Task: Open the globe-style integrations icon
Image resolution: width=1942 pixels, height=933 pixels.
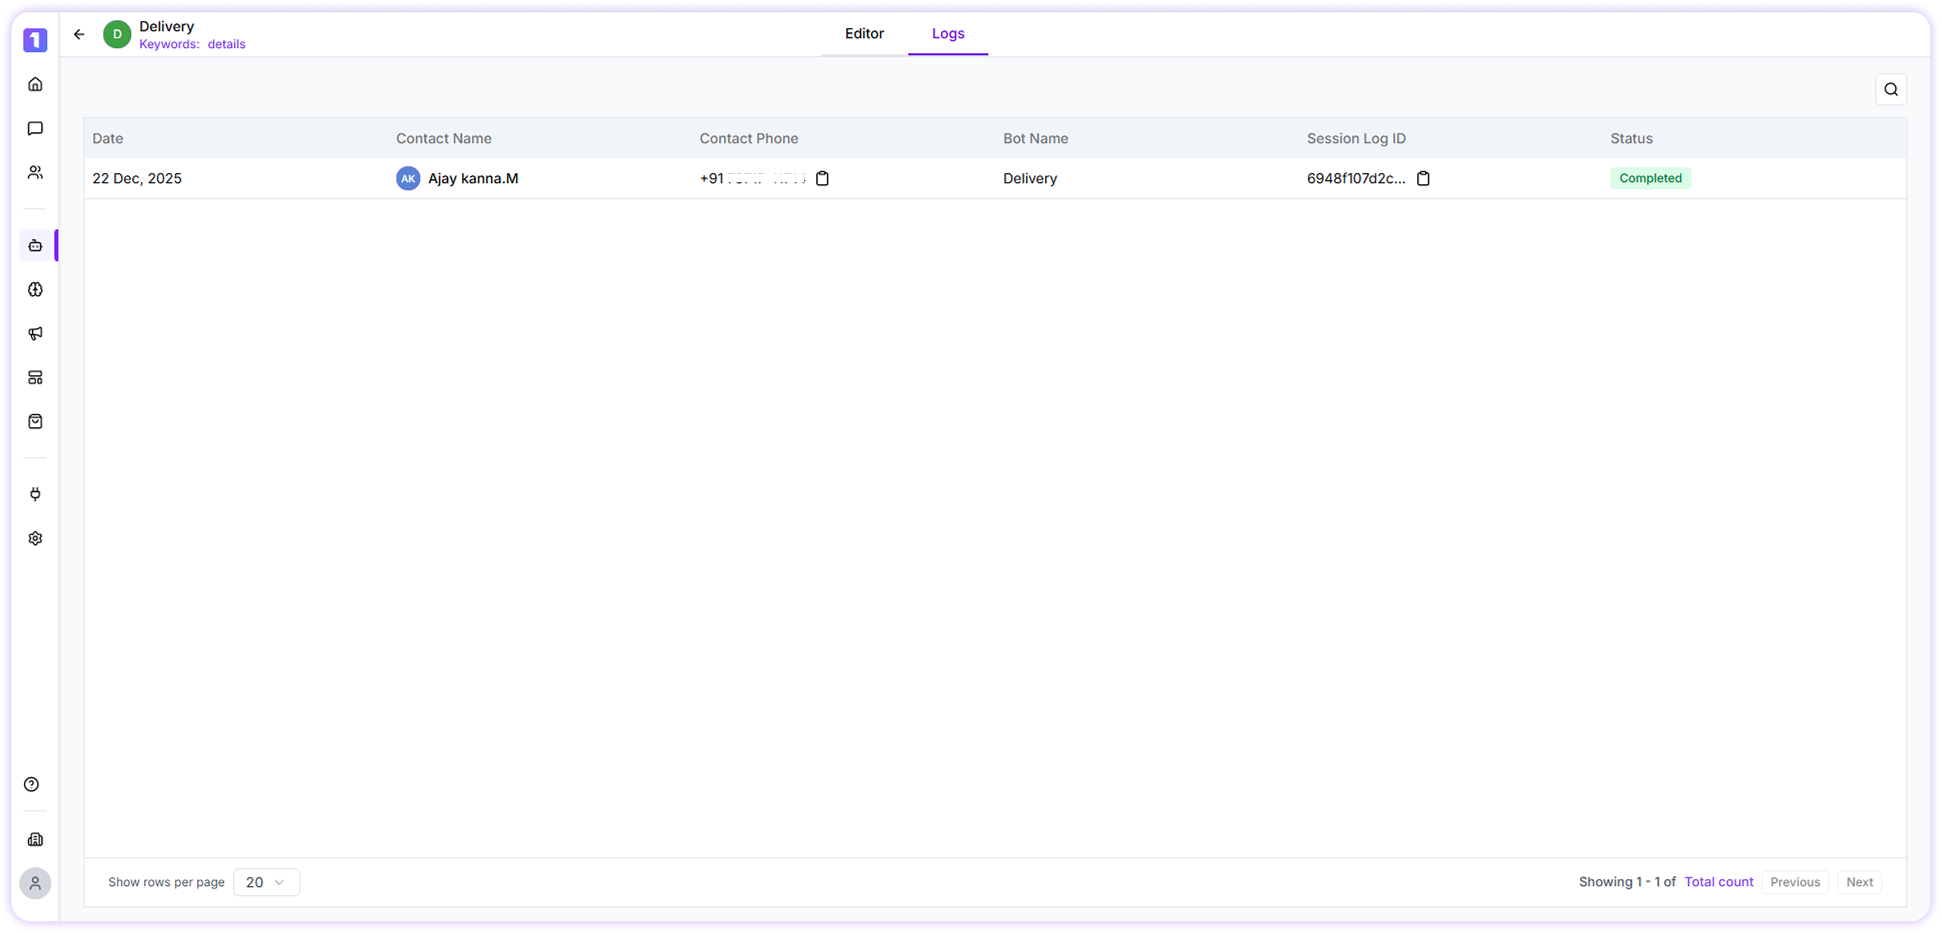Action: [35, 290]
